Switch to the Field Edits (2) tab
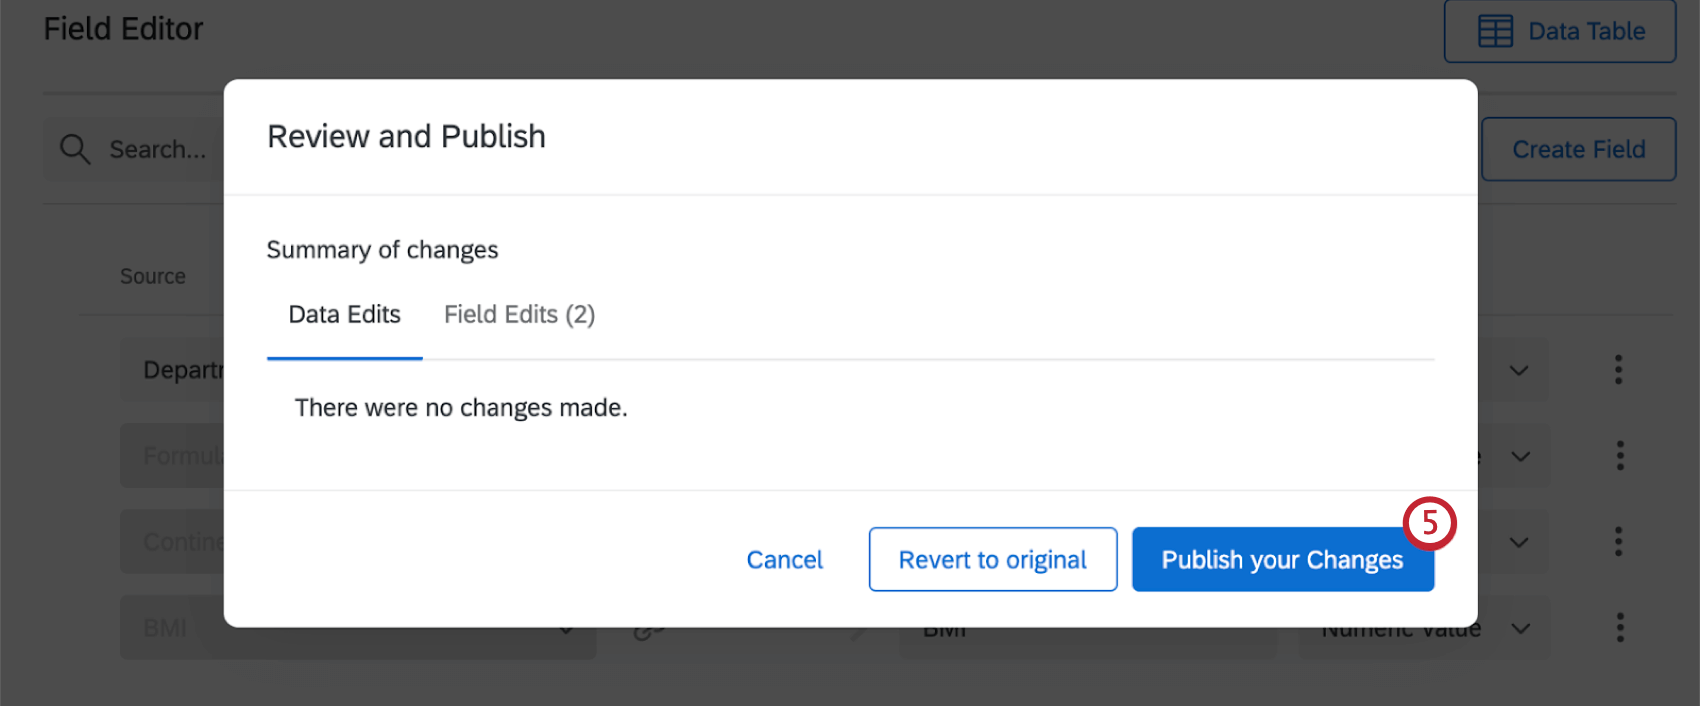The image size is (1700, 706). [x=519, y=315]
